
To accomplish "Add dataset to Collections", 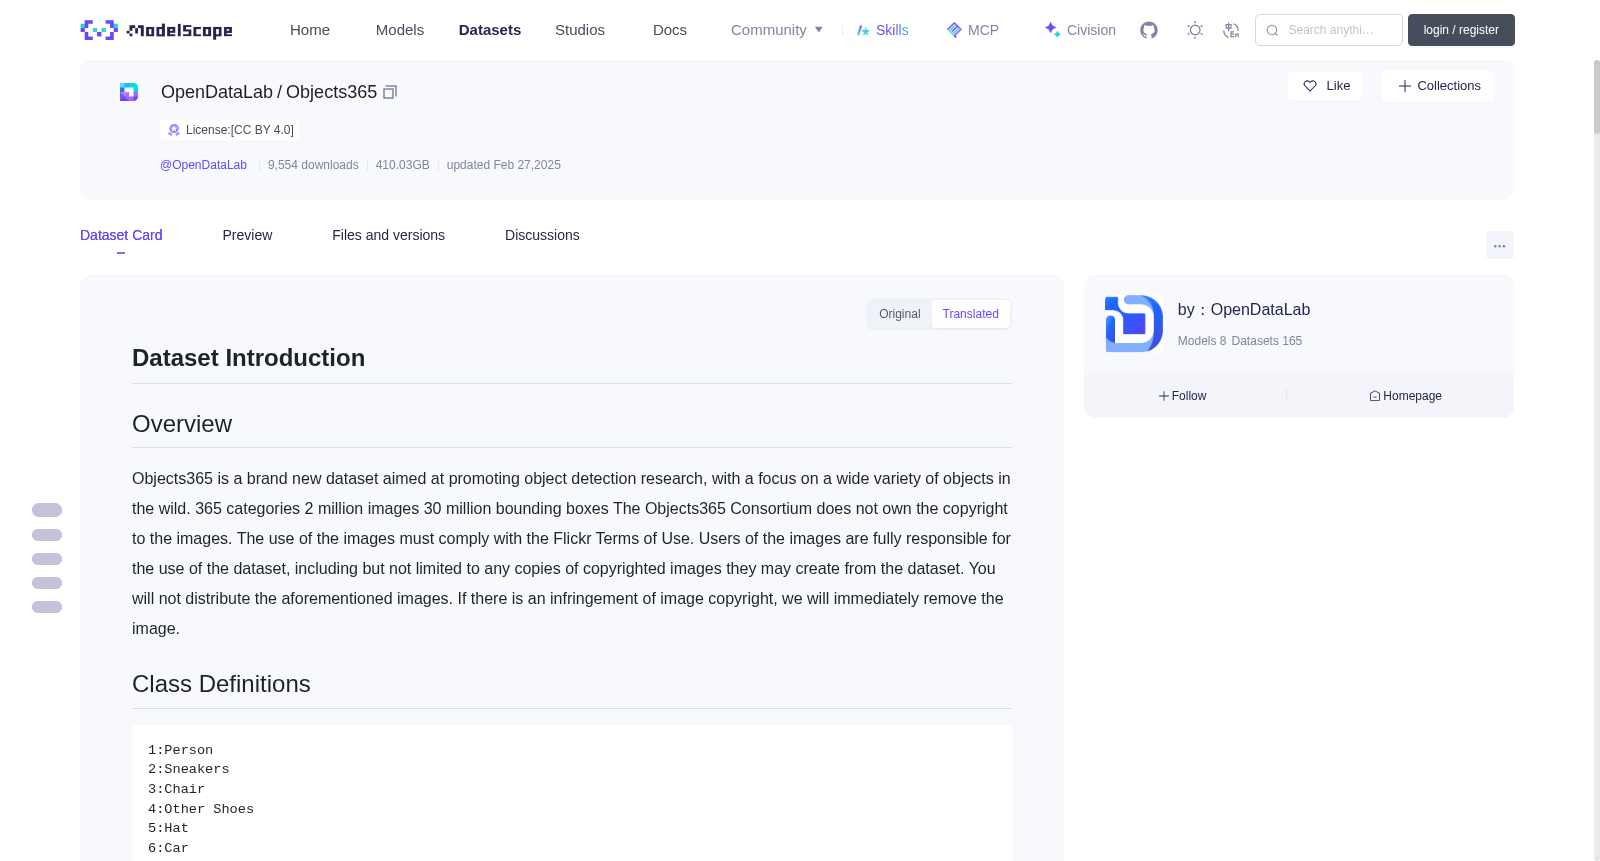I will pos(1438,86).
